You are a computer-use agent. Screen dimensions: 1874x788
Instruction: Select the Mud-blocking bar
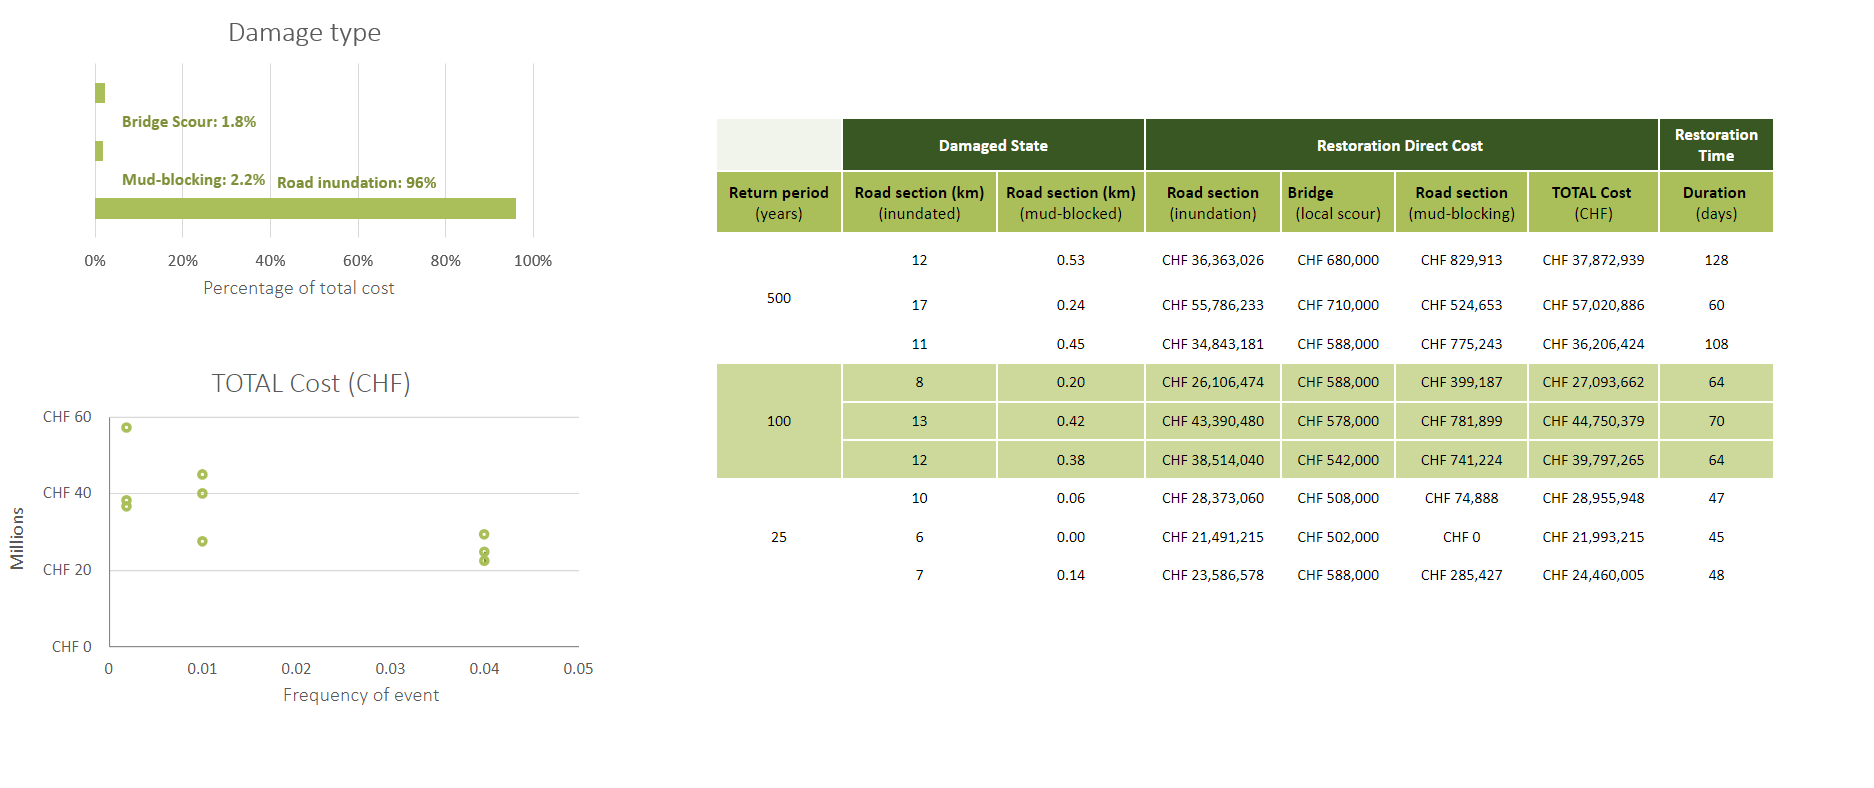click(x=99, y=151)
